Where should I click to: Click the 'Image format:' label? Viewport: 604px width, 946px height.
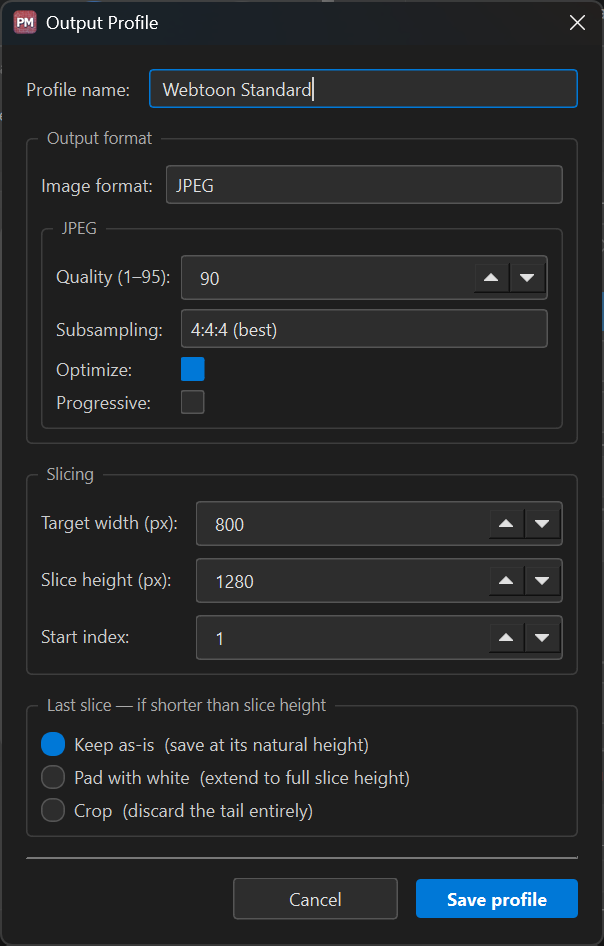97,186
